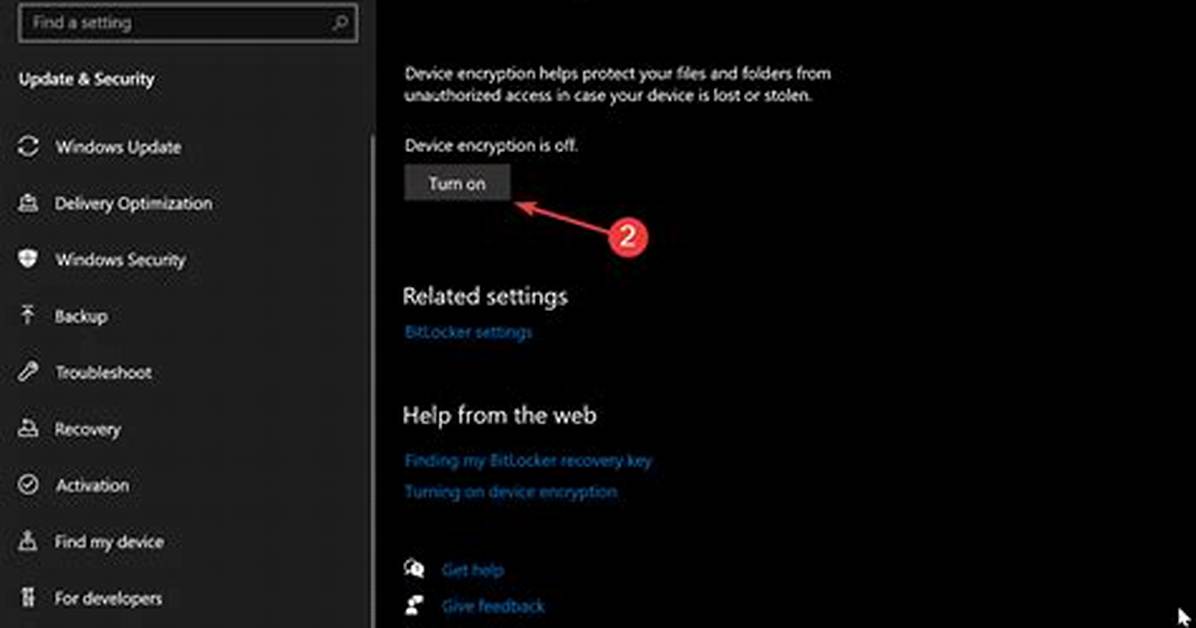Click the Recovery icon

click(x=28, y=428)
